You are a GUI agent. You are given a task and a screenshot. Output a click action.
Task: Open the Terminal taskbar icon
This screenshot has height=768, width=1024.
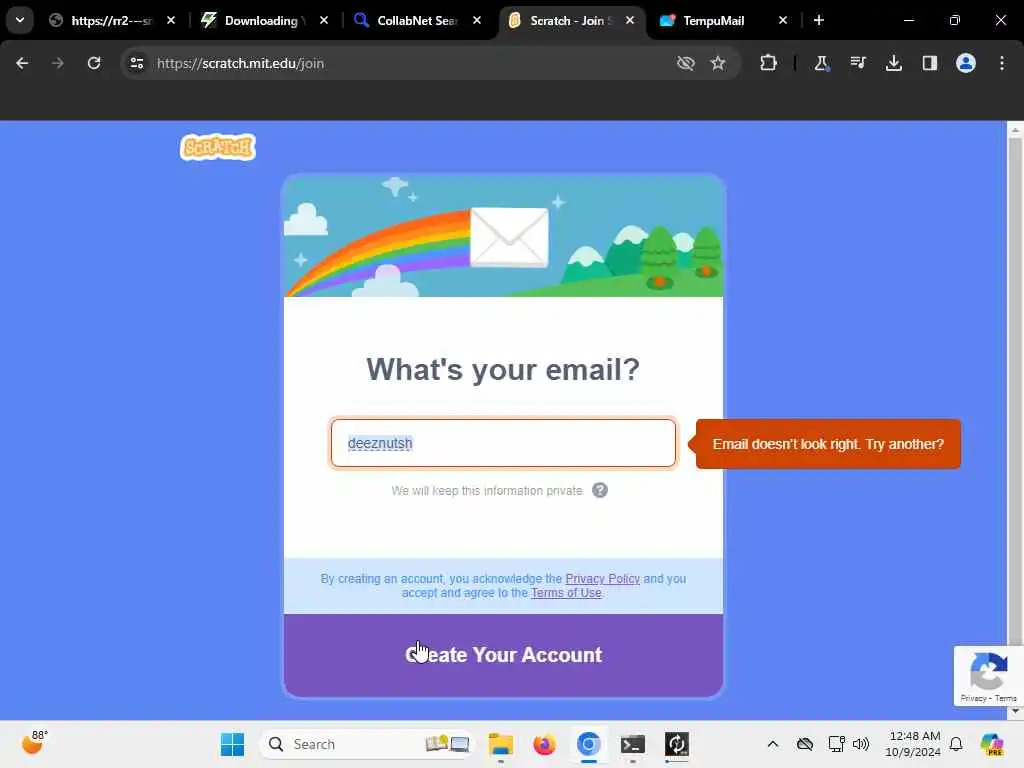pyautogui.click(x=632, y=744)
